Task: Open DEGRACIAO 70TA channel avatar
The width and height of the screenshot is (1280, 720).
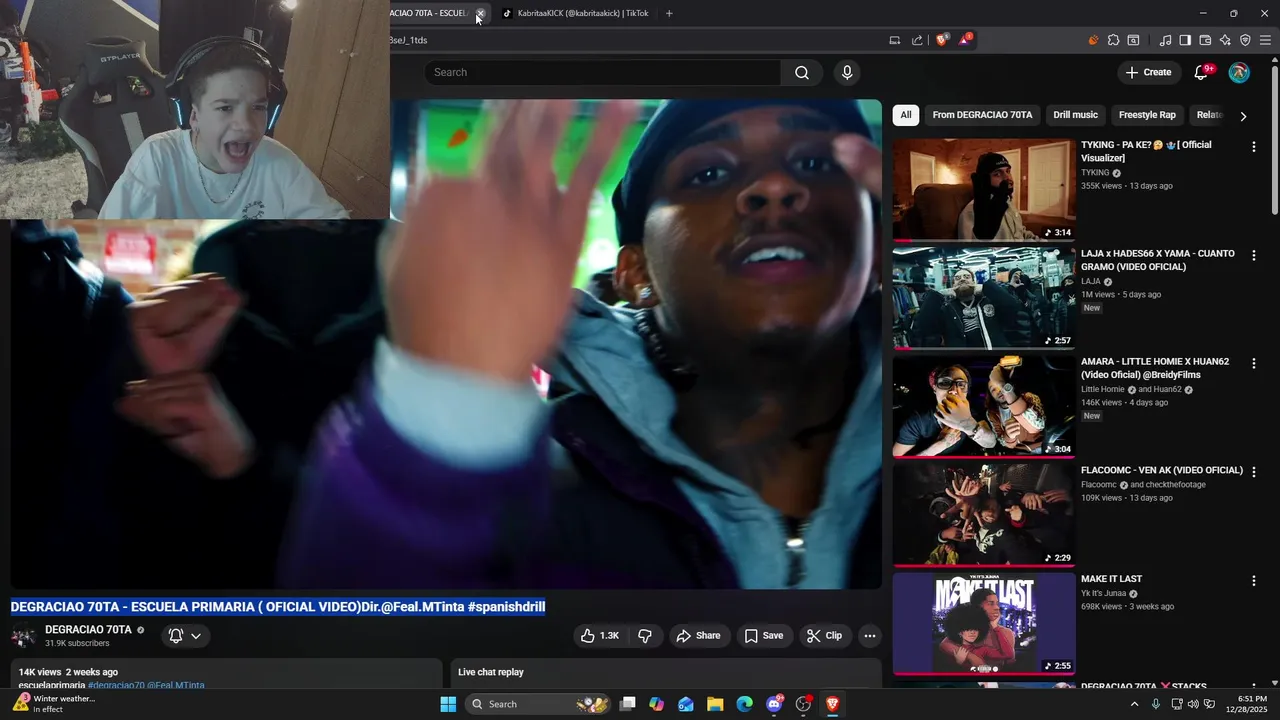Action: click(x=24, y=636)
